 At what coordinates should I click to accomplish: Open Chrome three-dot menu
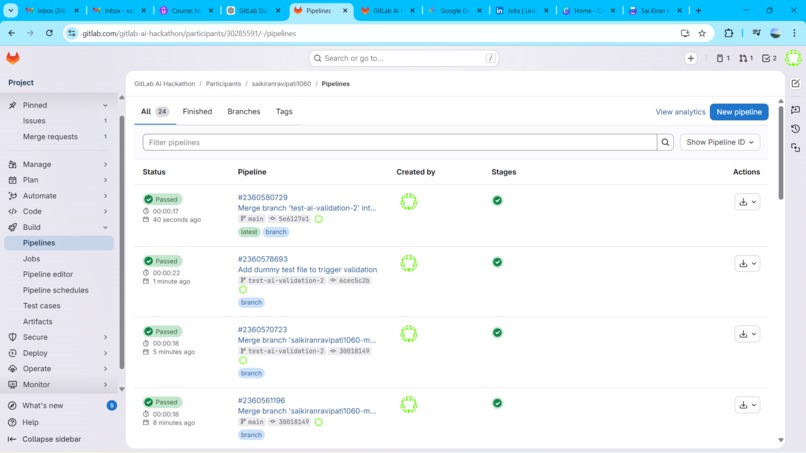pos(794,33)
